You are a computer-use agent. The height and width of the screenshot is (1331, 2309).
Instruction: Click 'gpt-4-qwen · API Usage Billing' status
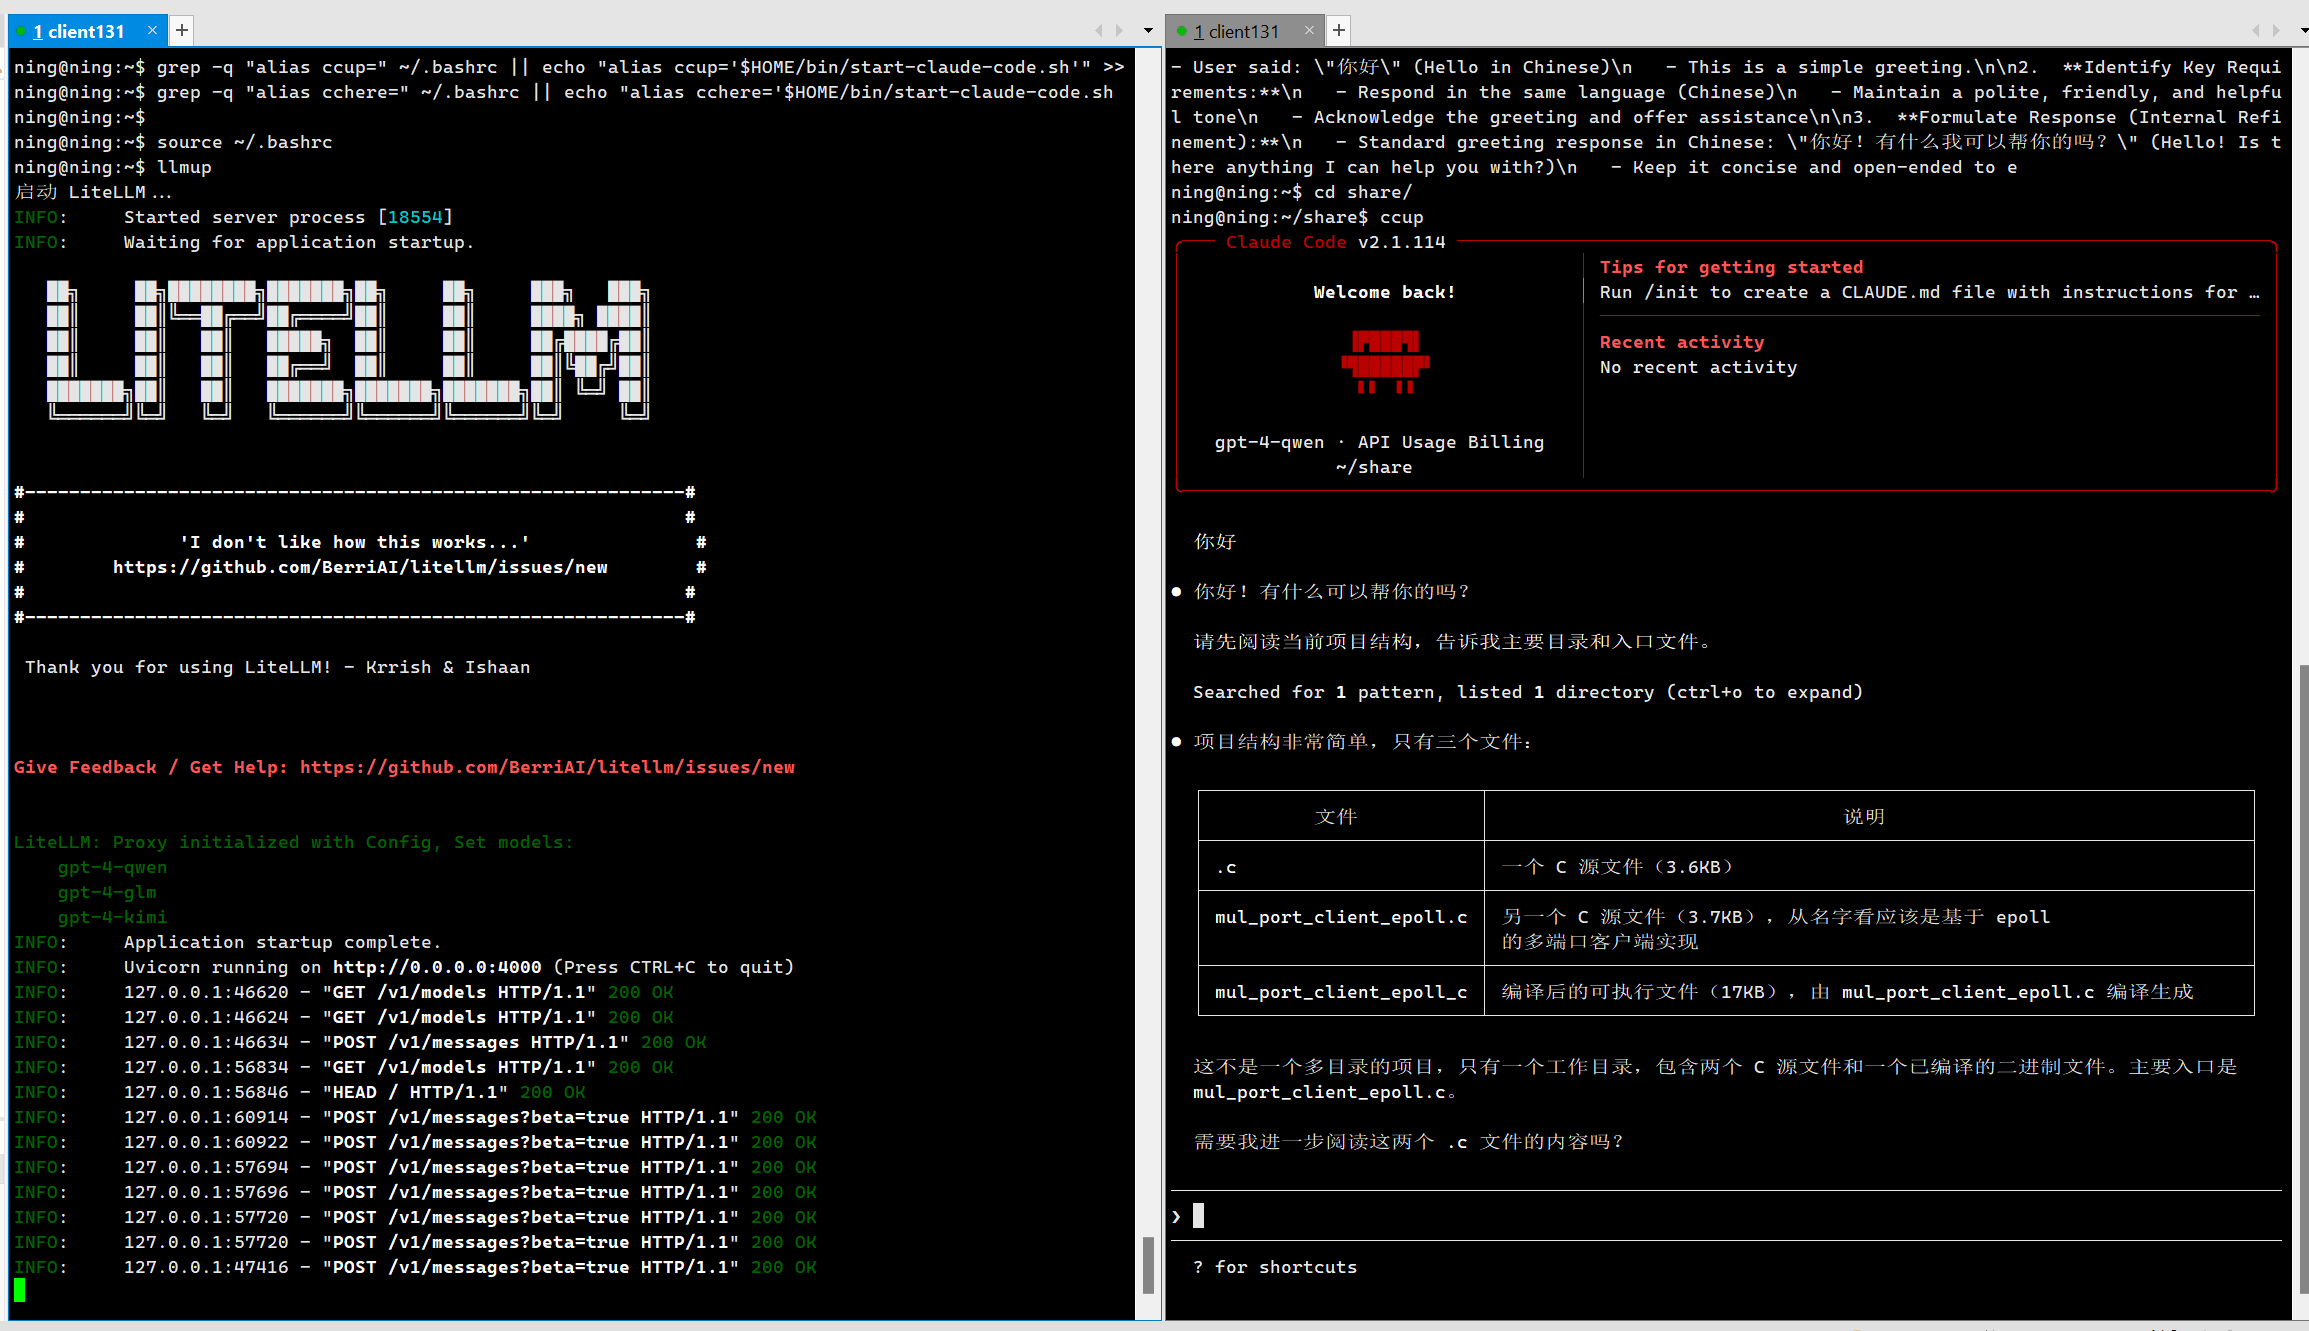point(1379,442)
